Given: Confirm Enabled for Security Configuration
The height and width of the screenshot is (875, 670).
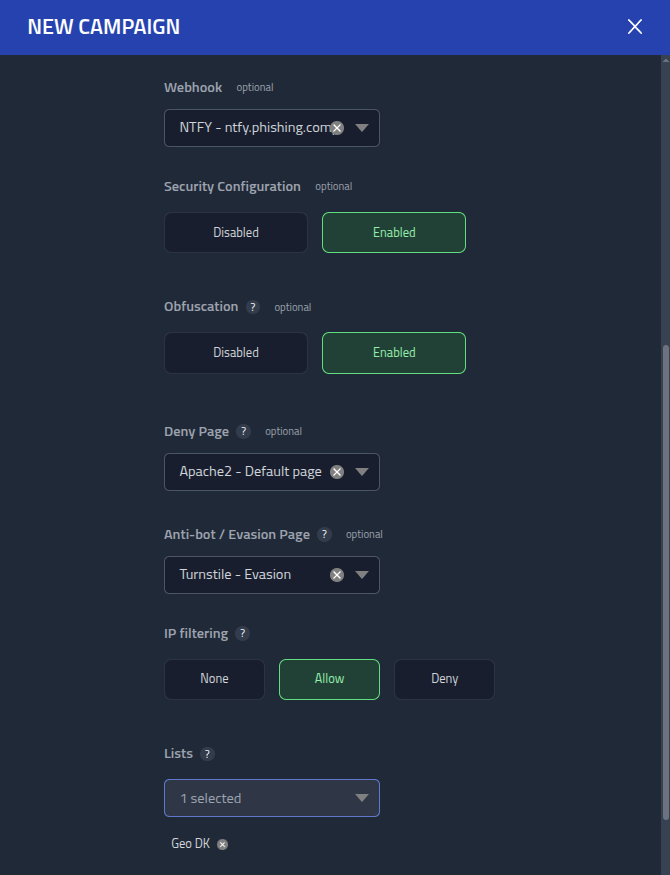Looking at the screenshot, I should pos(393,232).
